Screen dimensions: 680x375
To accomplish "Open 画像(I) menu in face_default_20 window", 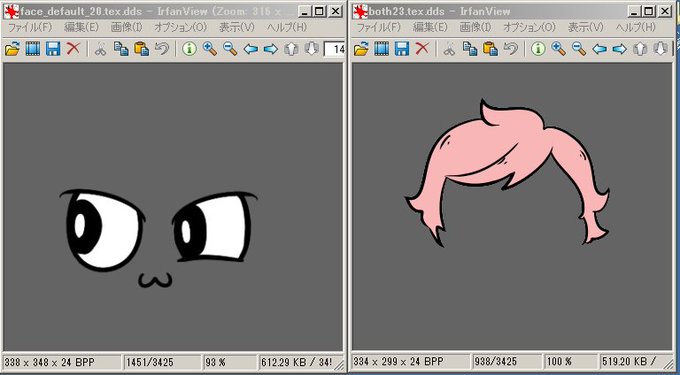I will pos(126,27).
